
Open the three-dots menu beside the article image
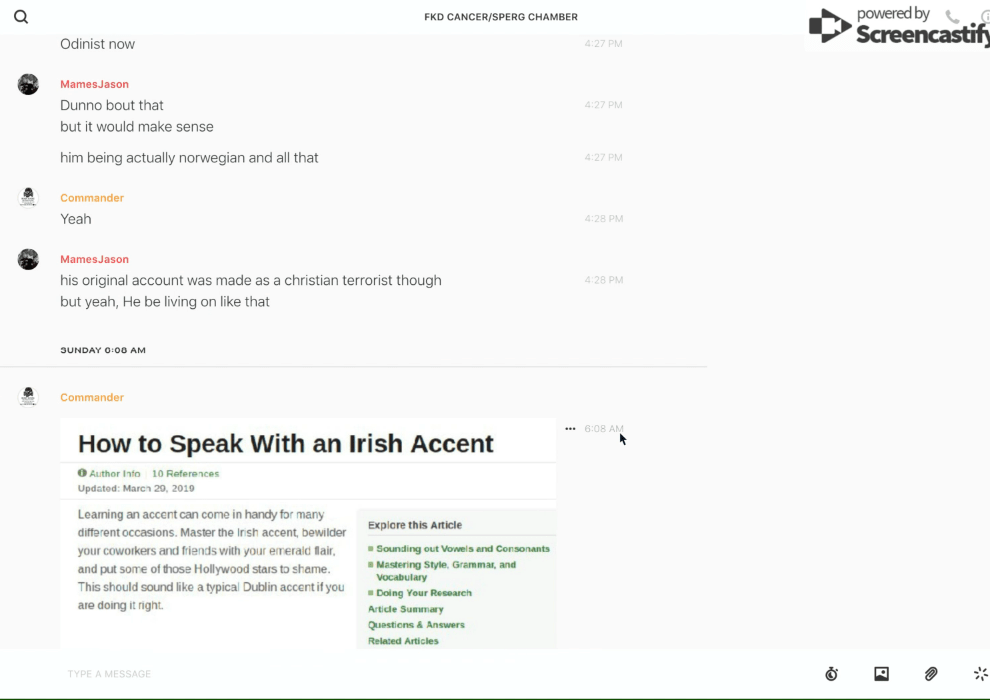570,429
